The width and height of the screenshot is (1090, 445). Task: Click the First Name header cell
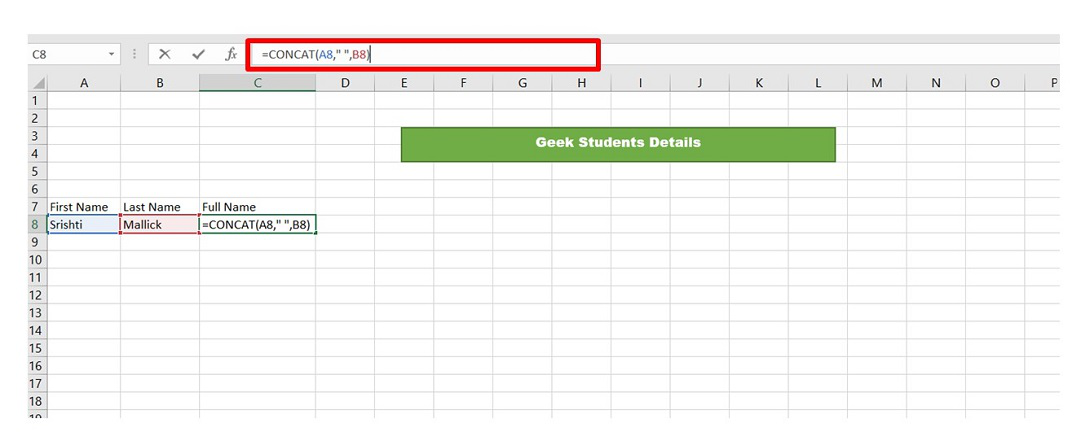[83, 207]
